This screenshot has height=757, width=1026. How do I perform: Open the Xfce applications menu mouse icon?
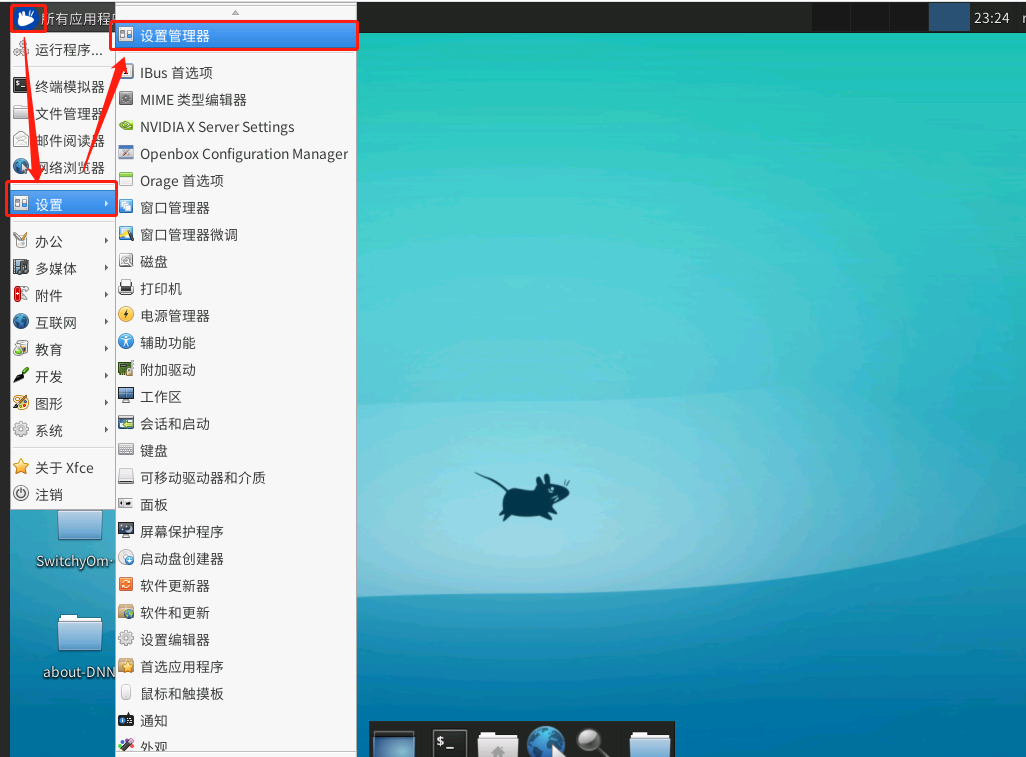[x=26, y=18]
